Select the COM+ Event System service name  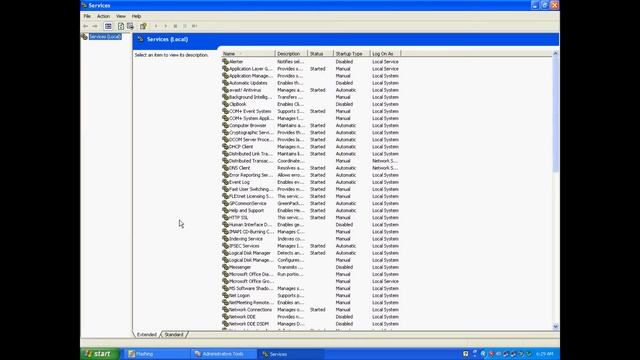(x=250, y=111)
